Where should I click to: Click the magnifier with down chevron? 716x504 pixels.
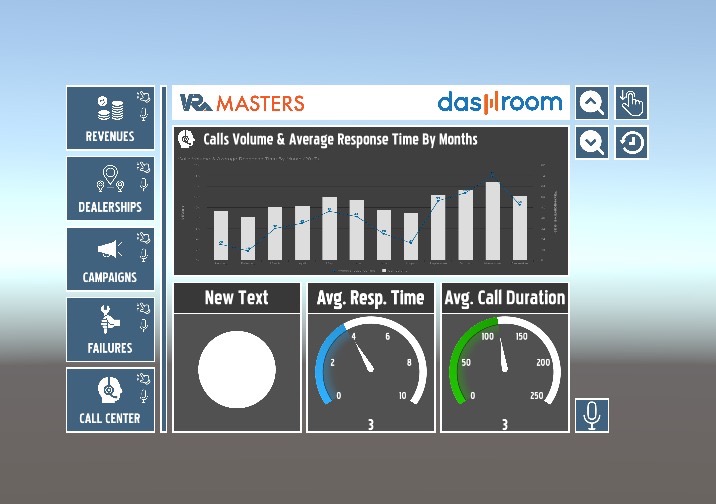pos(592,142)
